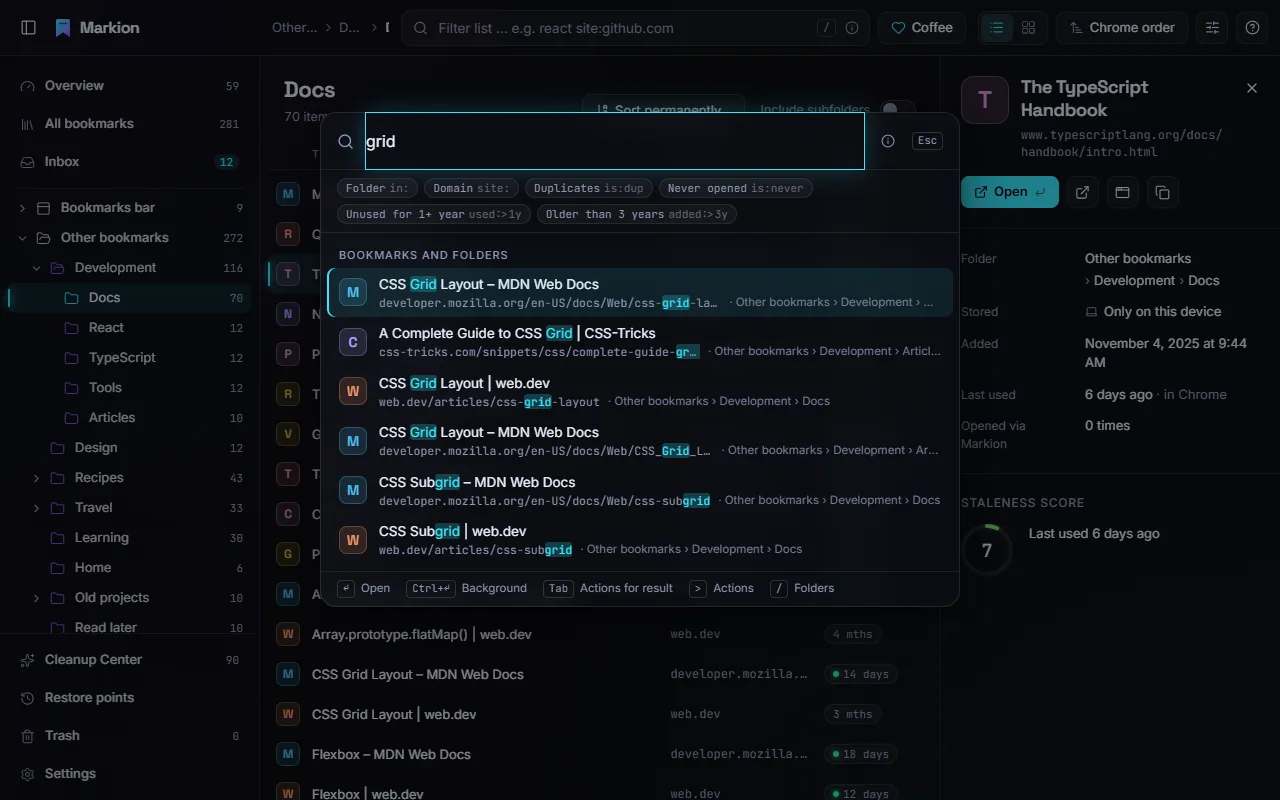The image size is (1280, 800).
Task: Expand the Travel folder
Action: tap(36, 508)
